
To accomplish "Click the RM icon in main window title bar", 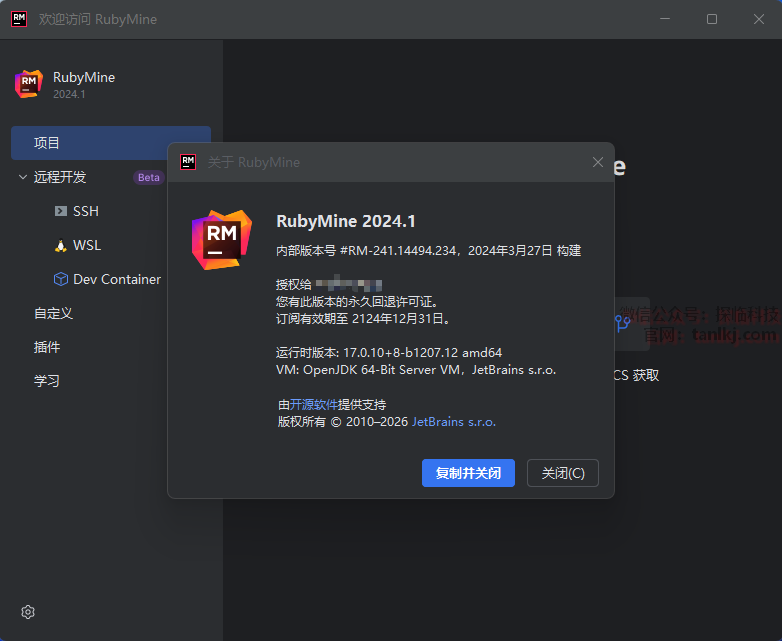I will (19, 19).
